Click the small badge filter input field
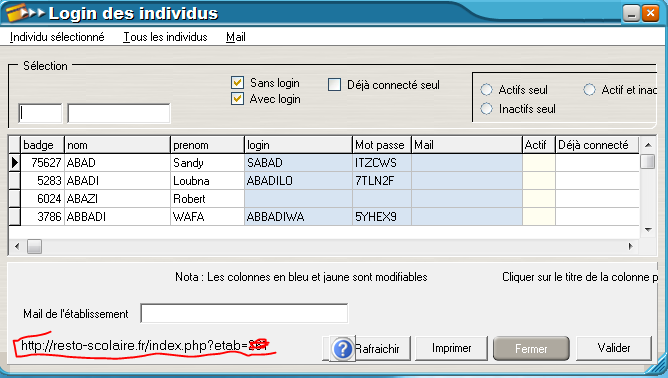Viewport: 668px width, 378px height. (x=40, y=113)
